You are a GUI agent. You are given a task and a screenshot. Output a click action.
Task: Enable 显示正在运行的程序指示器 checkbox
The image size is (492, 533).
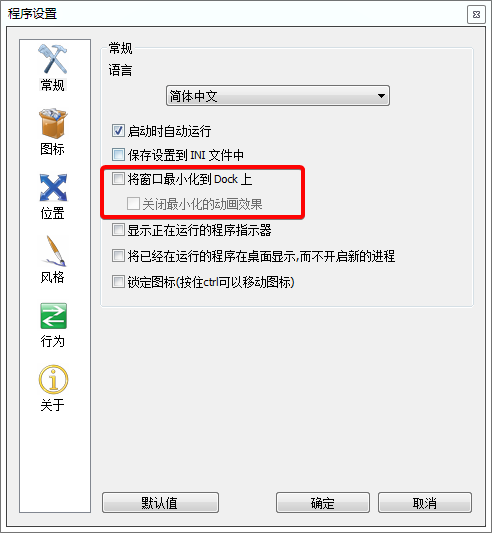click(x=118, y=230)
